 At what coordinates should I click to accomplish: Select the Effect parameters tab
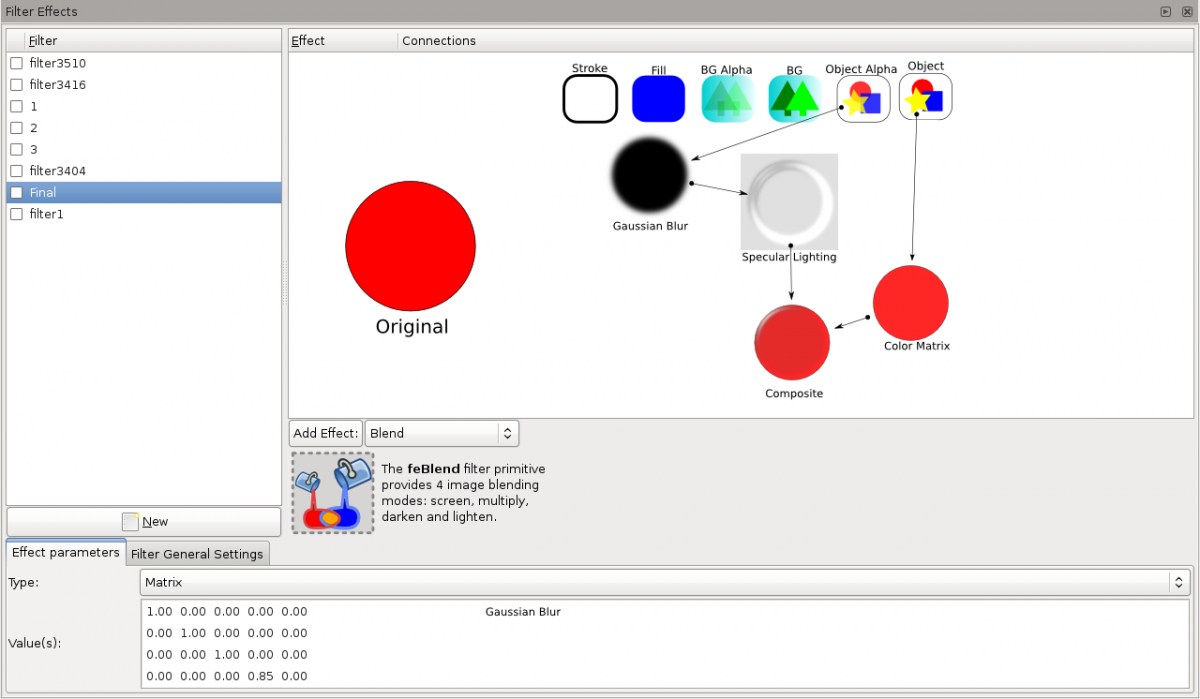point(66,553)
